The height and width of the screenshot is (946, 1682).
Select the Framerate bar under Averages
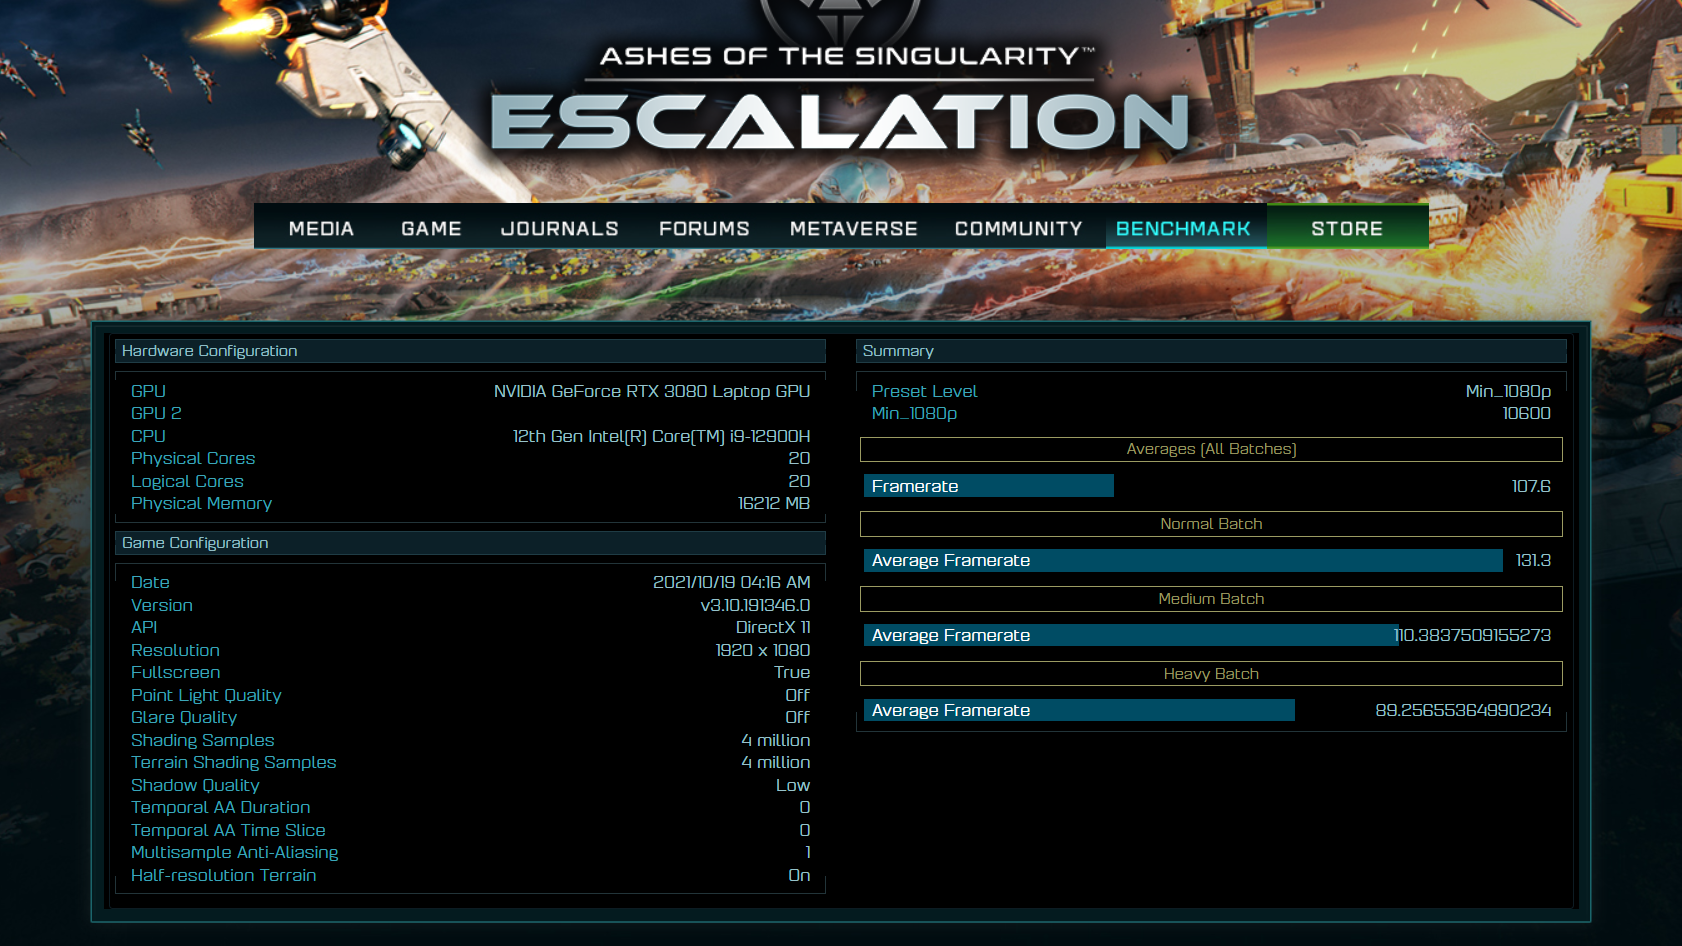click(x=988, y=485)
